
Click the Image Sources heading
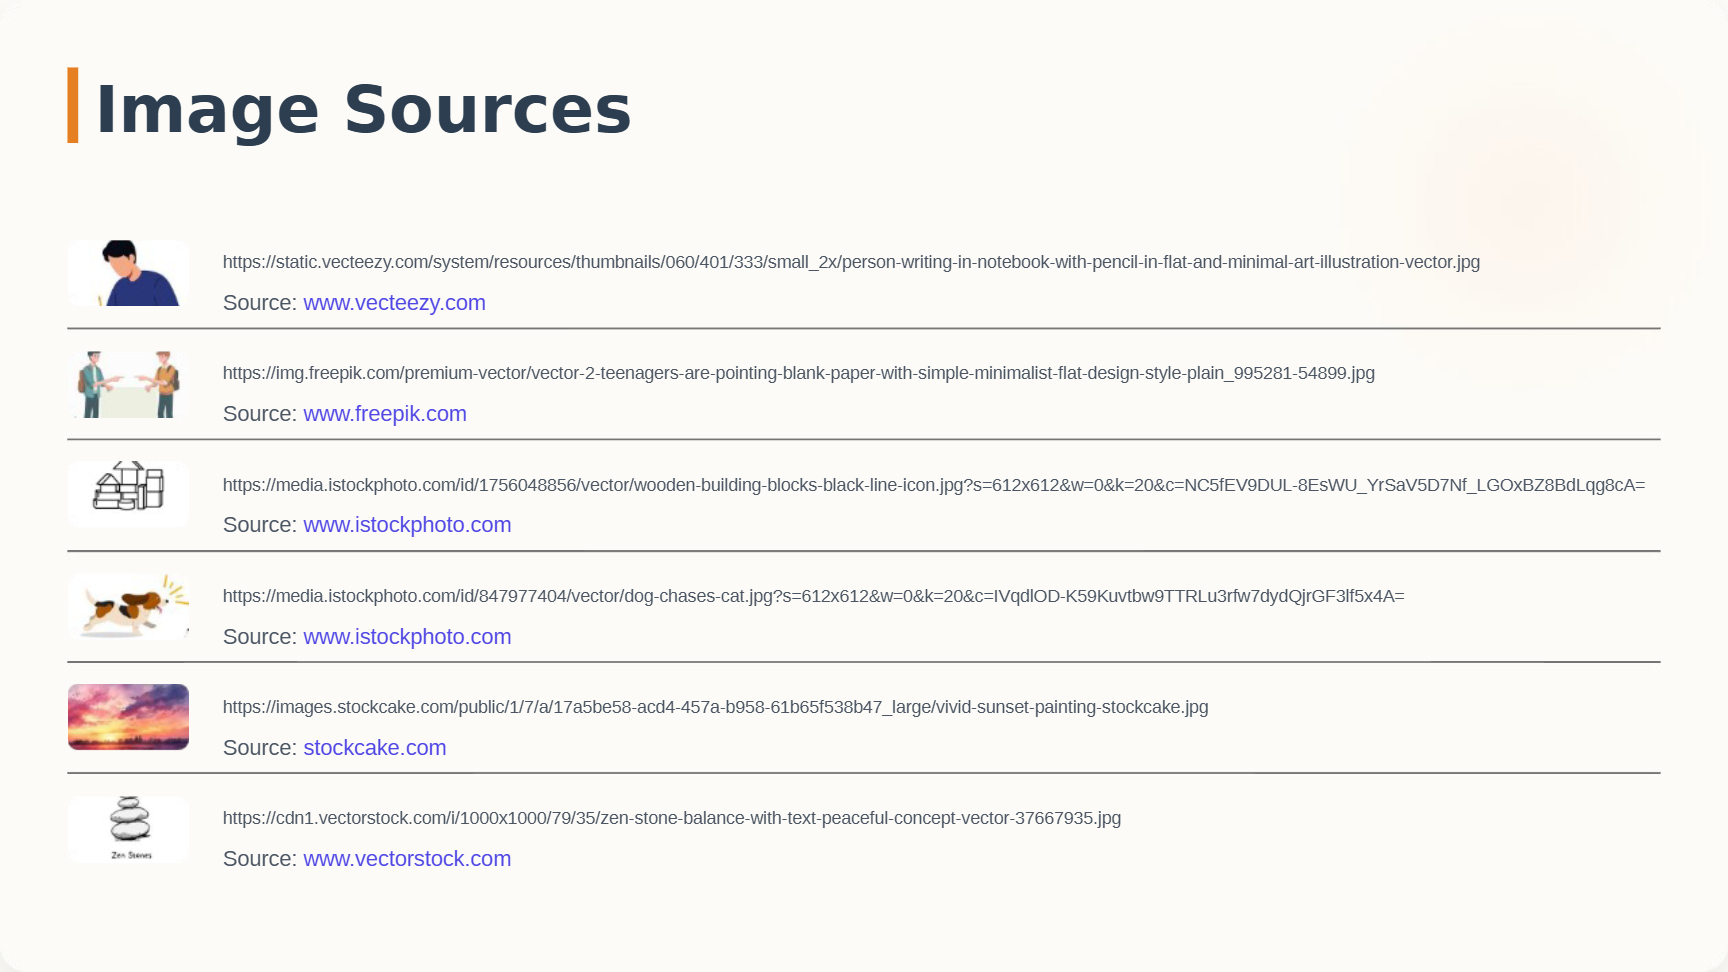[364, 108]
